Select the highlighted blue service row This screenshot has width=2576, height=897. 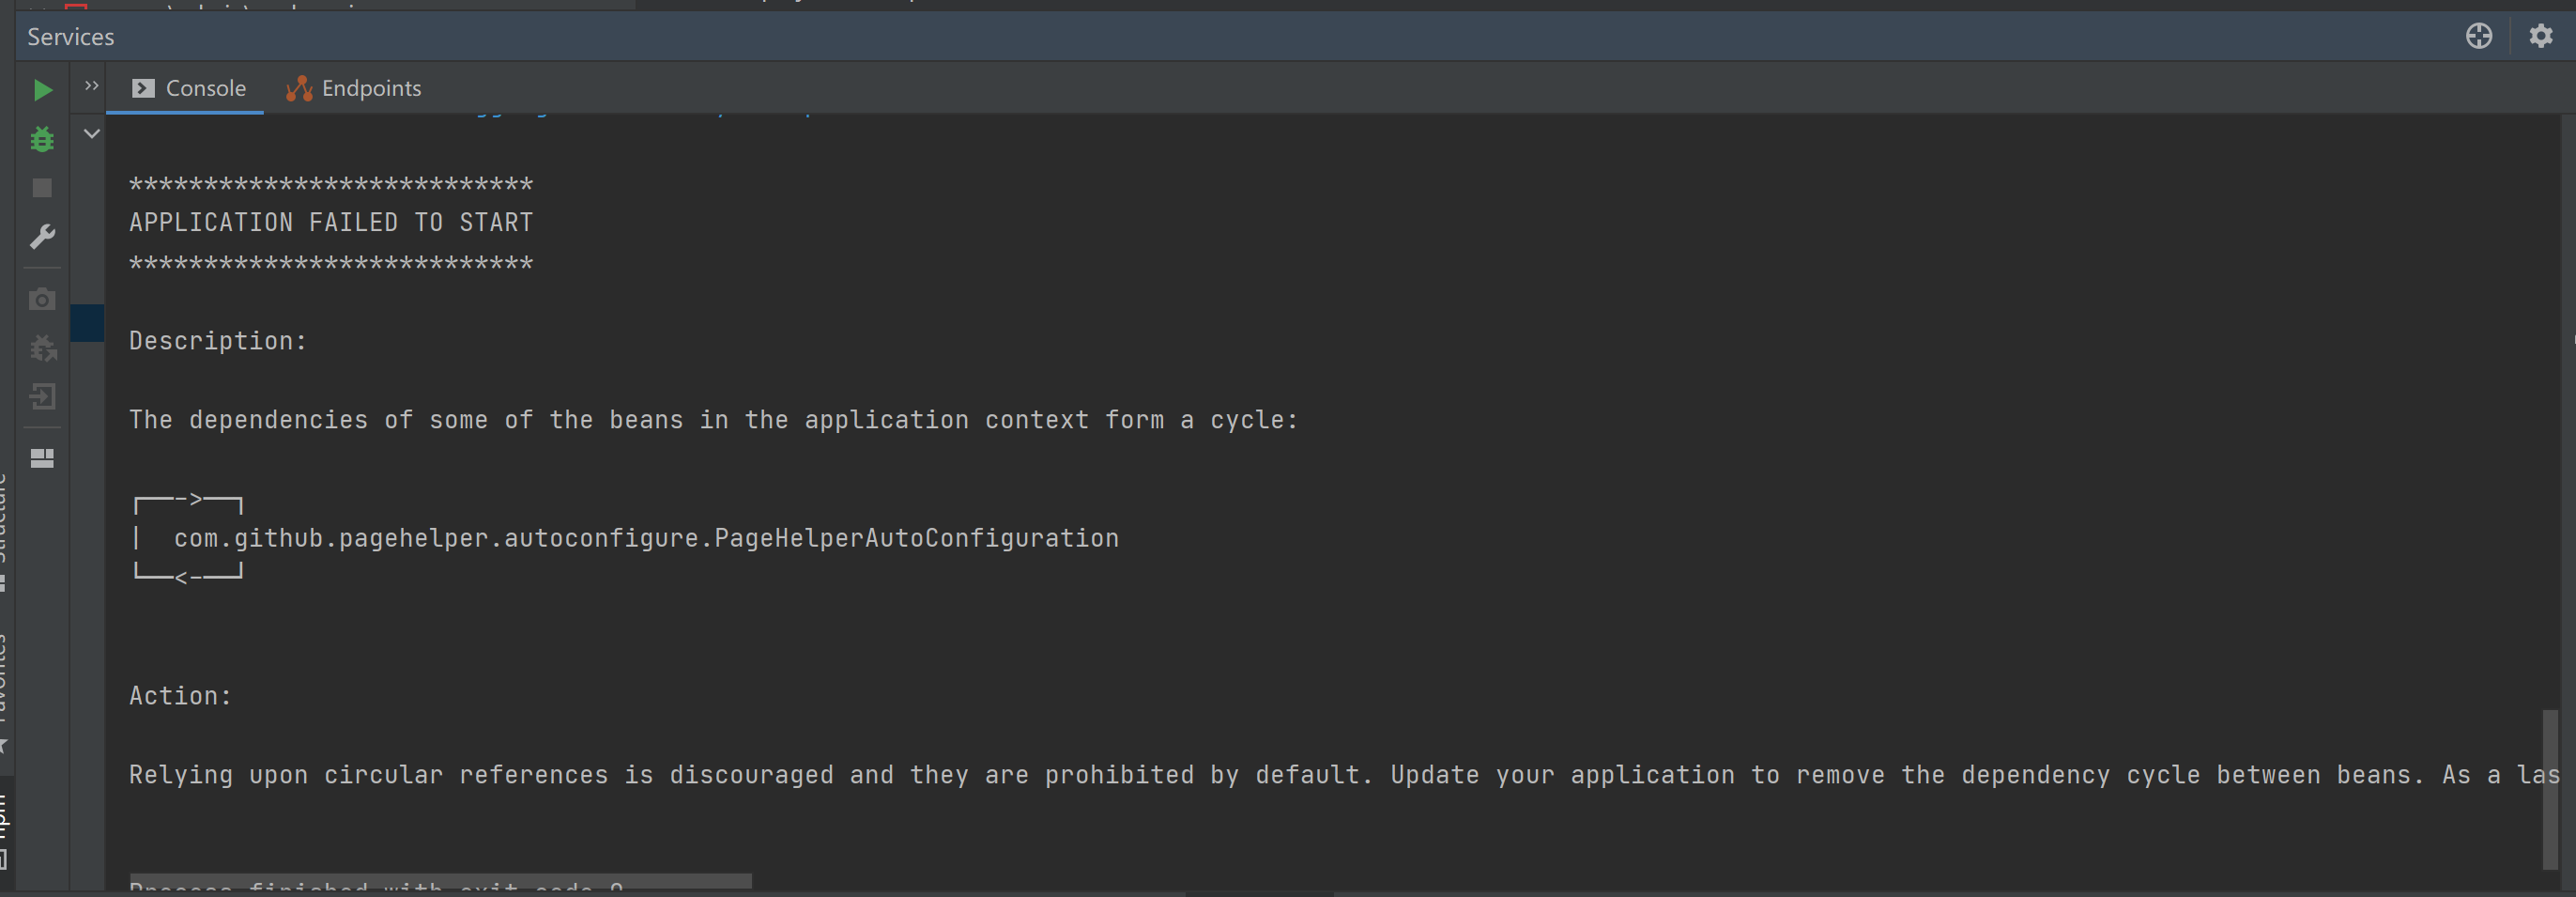tap(87, 323)
